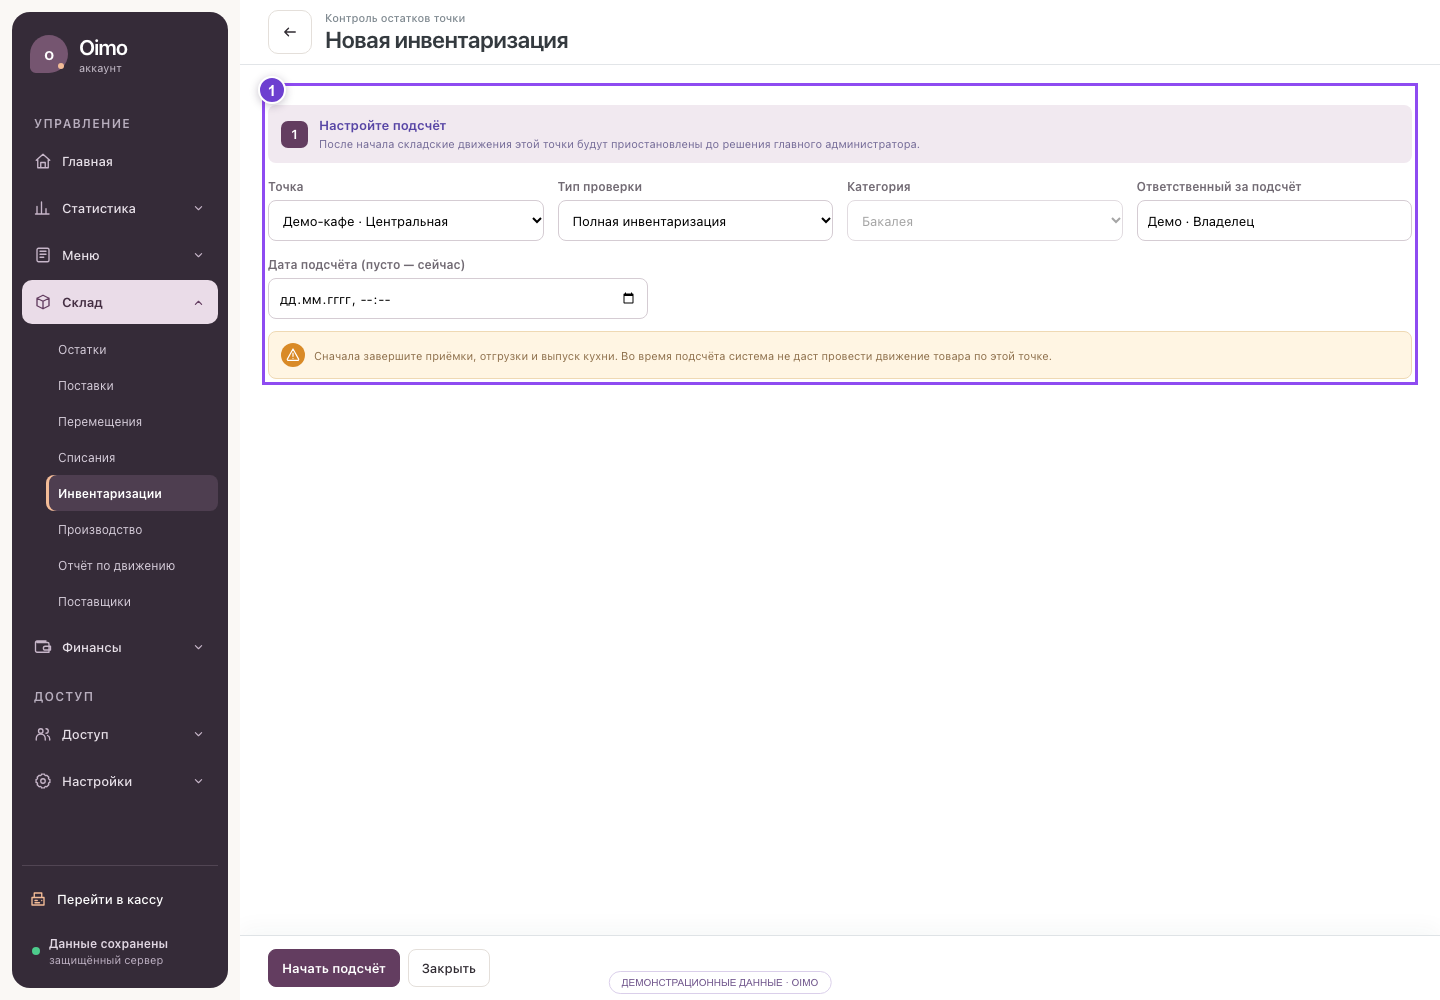Expand the Доступ submenu chevron
This screenshot has height=1000, width=1440.
(x=198, y=734)
